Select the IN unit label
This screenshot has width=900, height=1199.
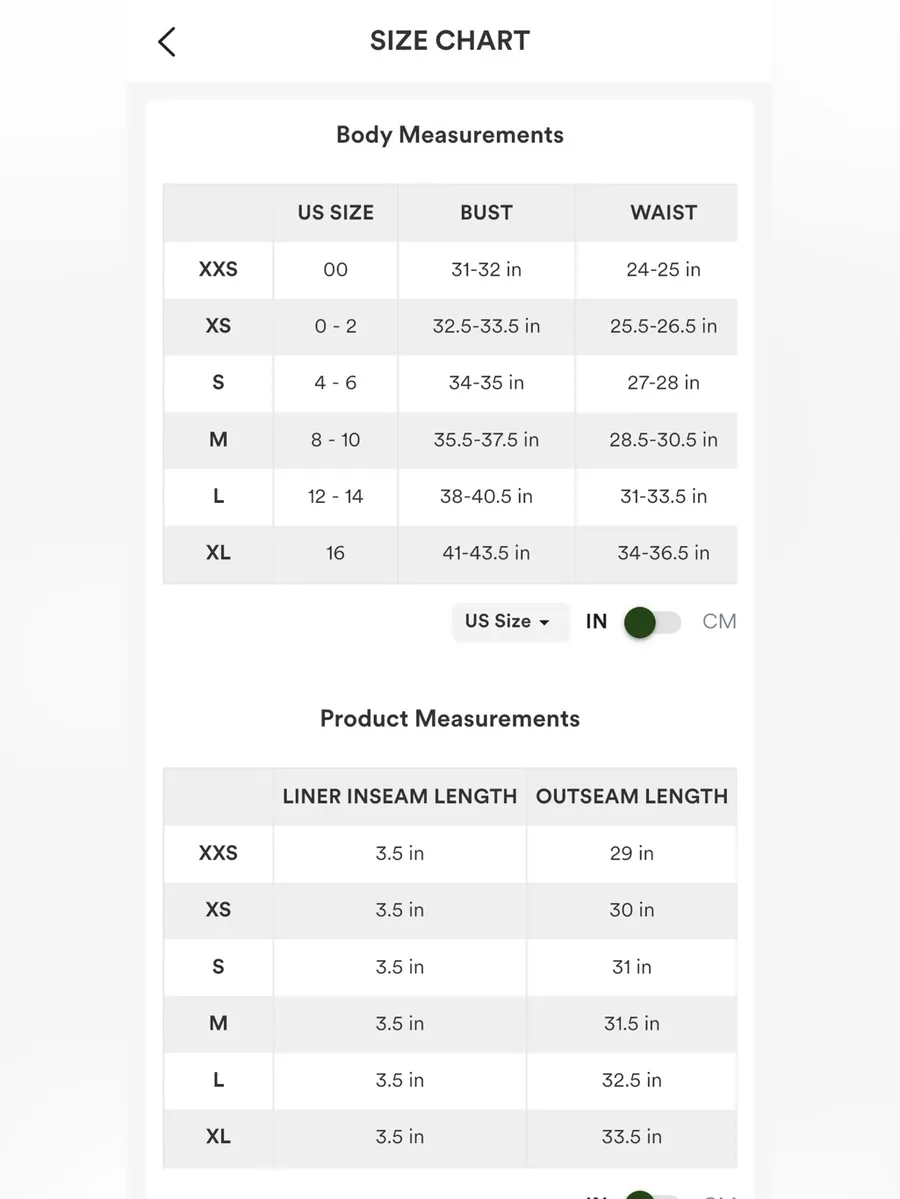coord(596,622)
